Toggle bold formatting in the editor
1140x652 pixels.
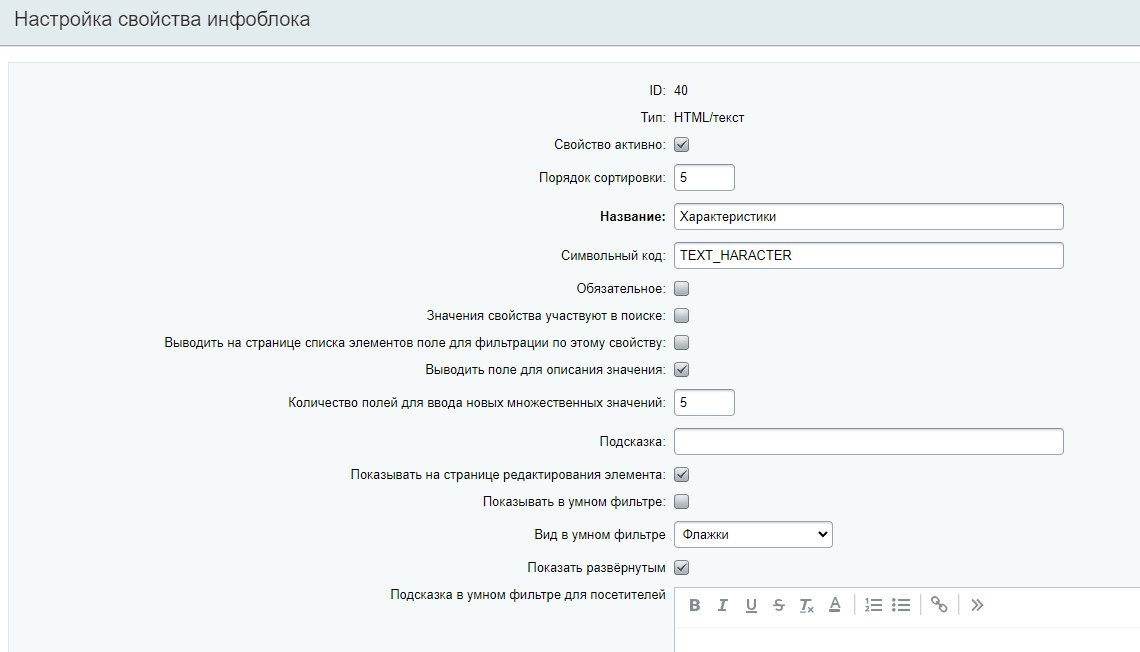695,605
